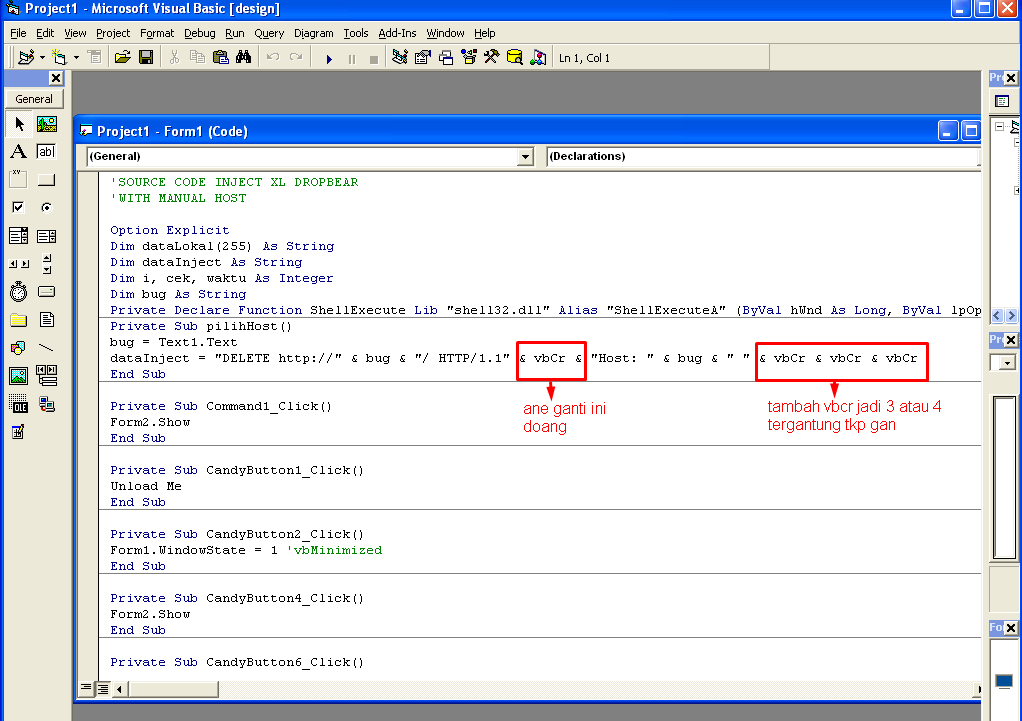Open the Project menu

point(113,33)
